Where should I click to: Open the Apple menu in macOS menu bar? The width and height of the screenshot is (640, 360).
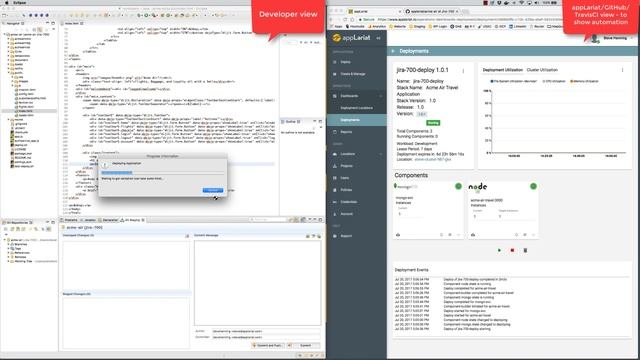coord(6,2)
